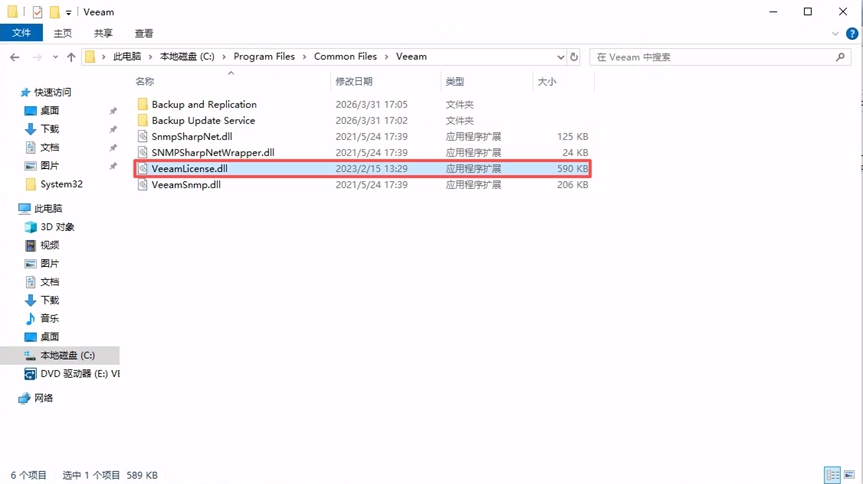The image size is (863, 484).
Task: Click Program Files in the breadcrumb
Action: (264, 56)
